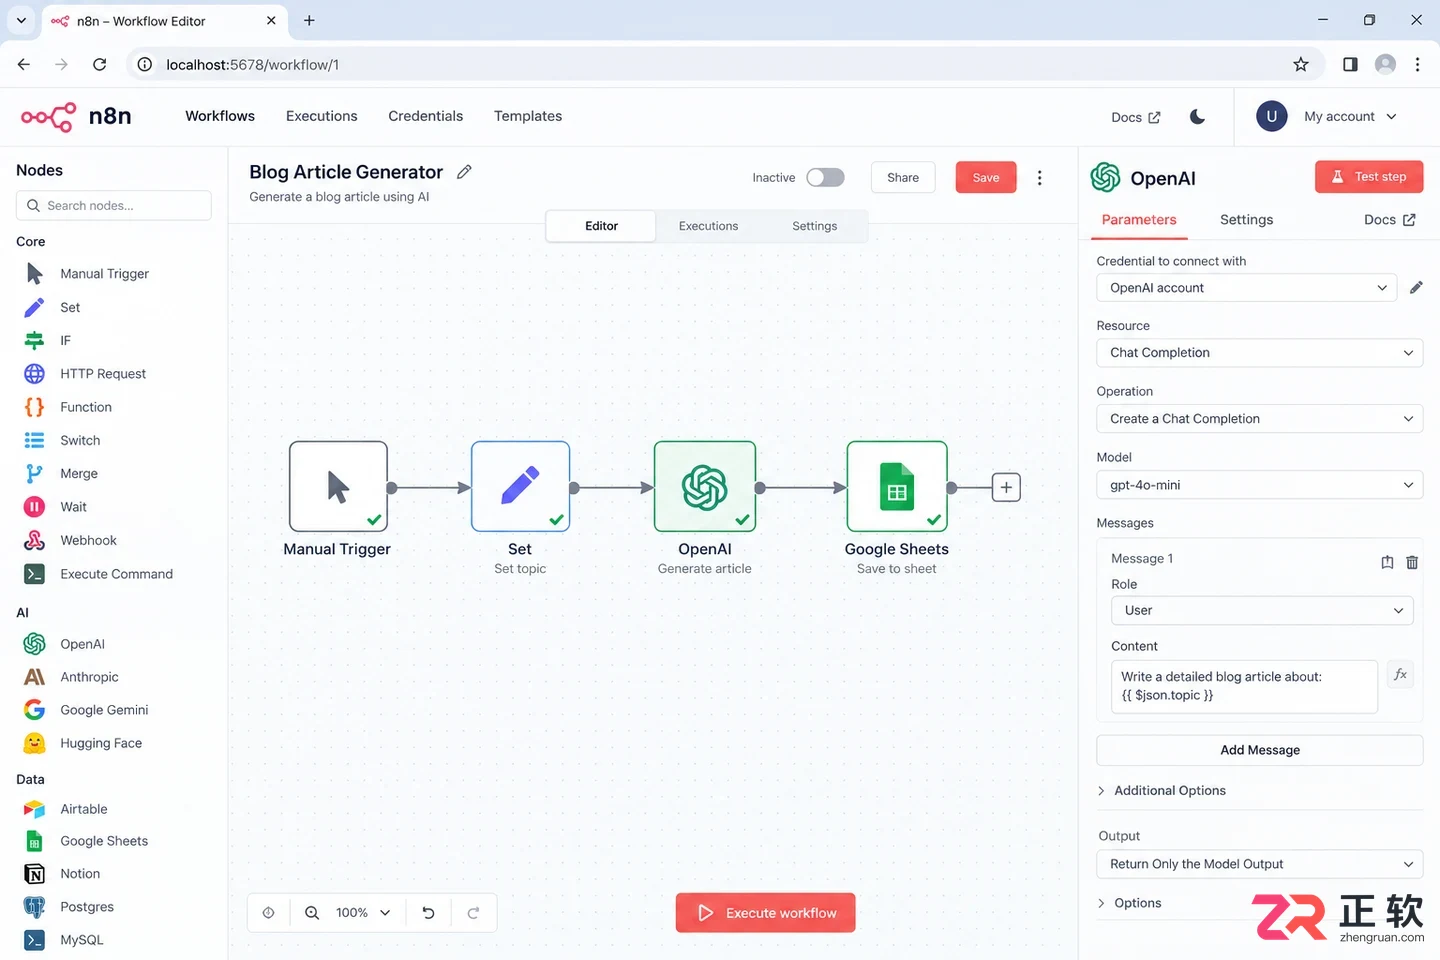Open the Credential OpenAI account dropdown
The width and height of the screenshot is (1440, 960).
pyautogui.click(x=1246, y=288)
